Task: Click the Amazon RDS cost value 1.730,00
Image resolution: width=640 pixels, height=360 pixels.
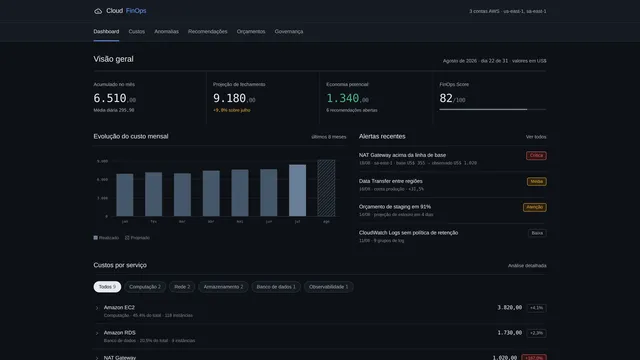Action: click(509, 333)
